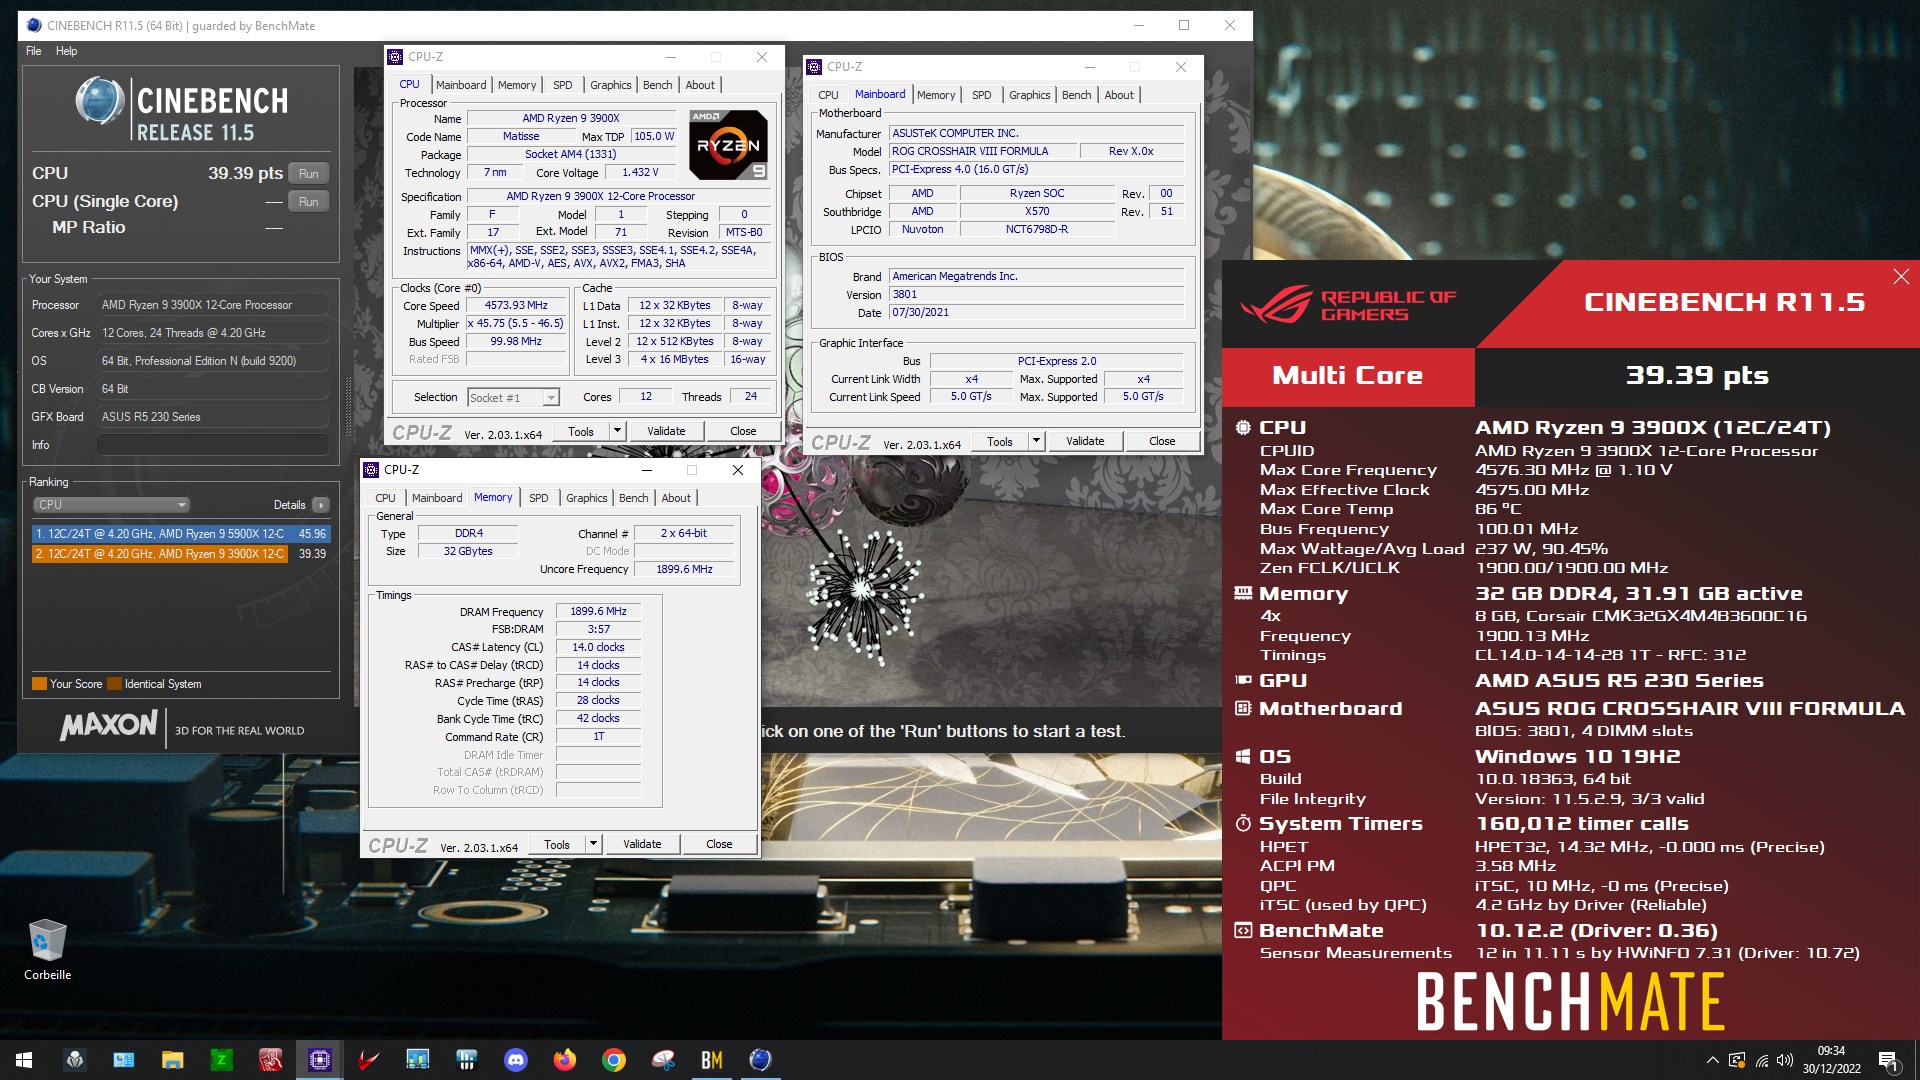Screen dimensions: 1920x1080
Task: Run the CPU Single Core test
Action: click(x=309, y=202)
